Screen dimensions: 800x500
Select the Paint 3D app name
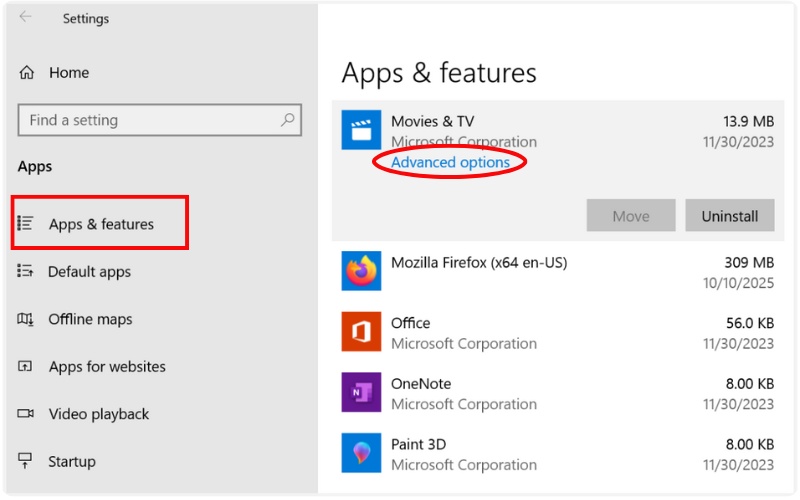[418, 444]
